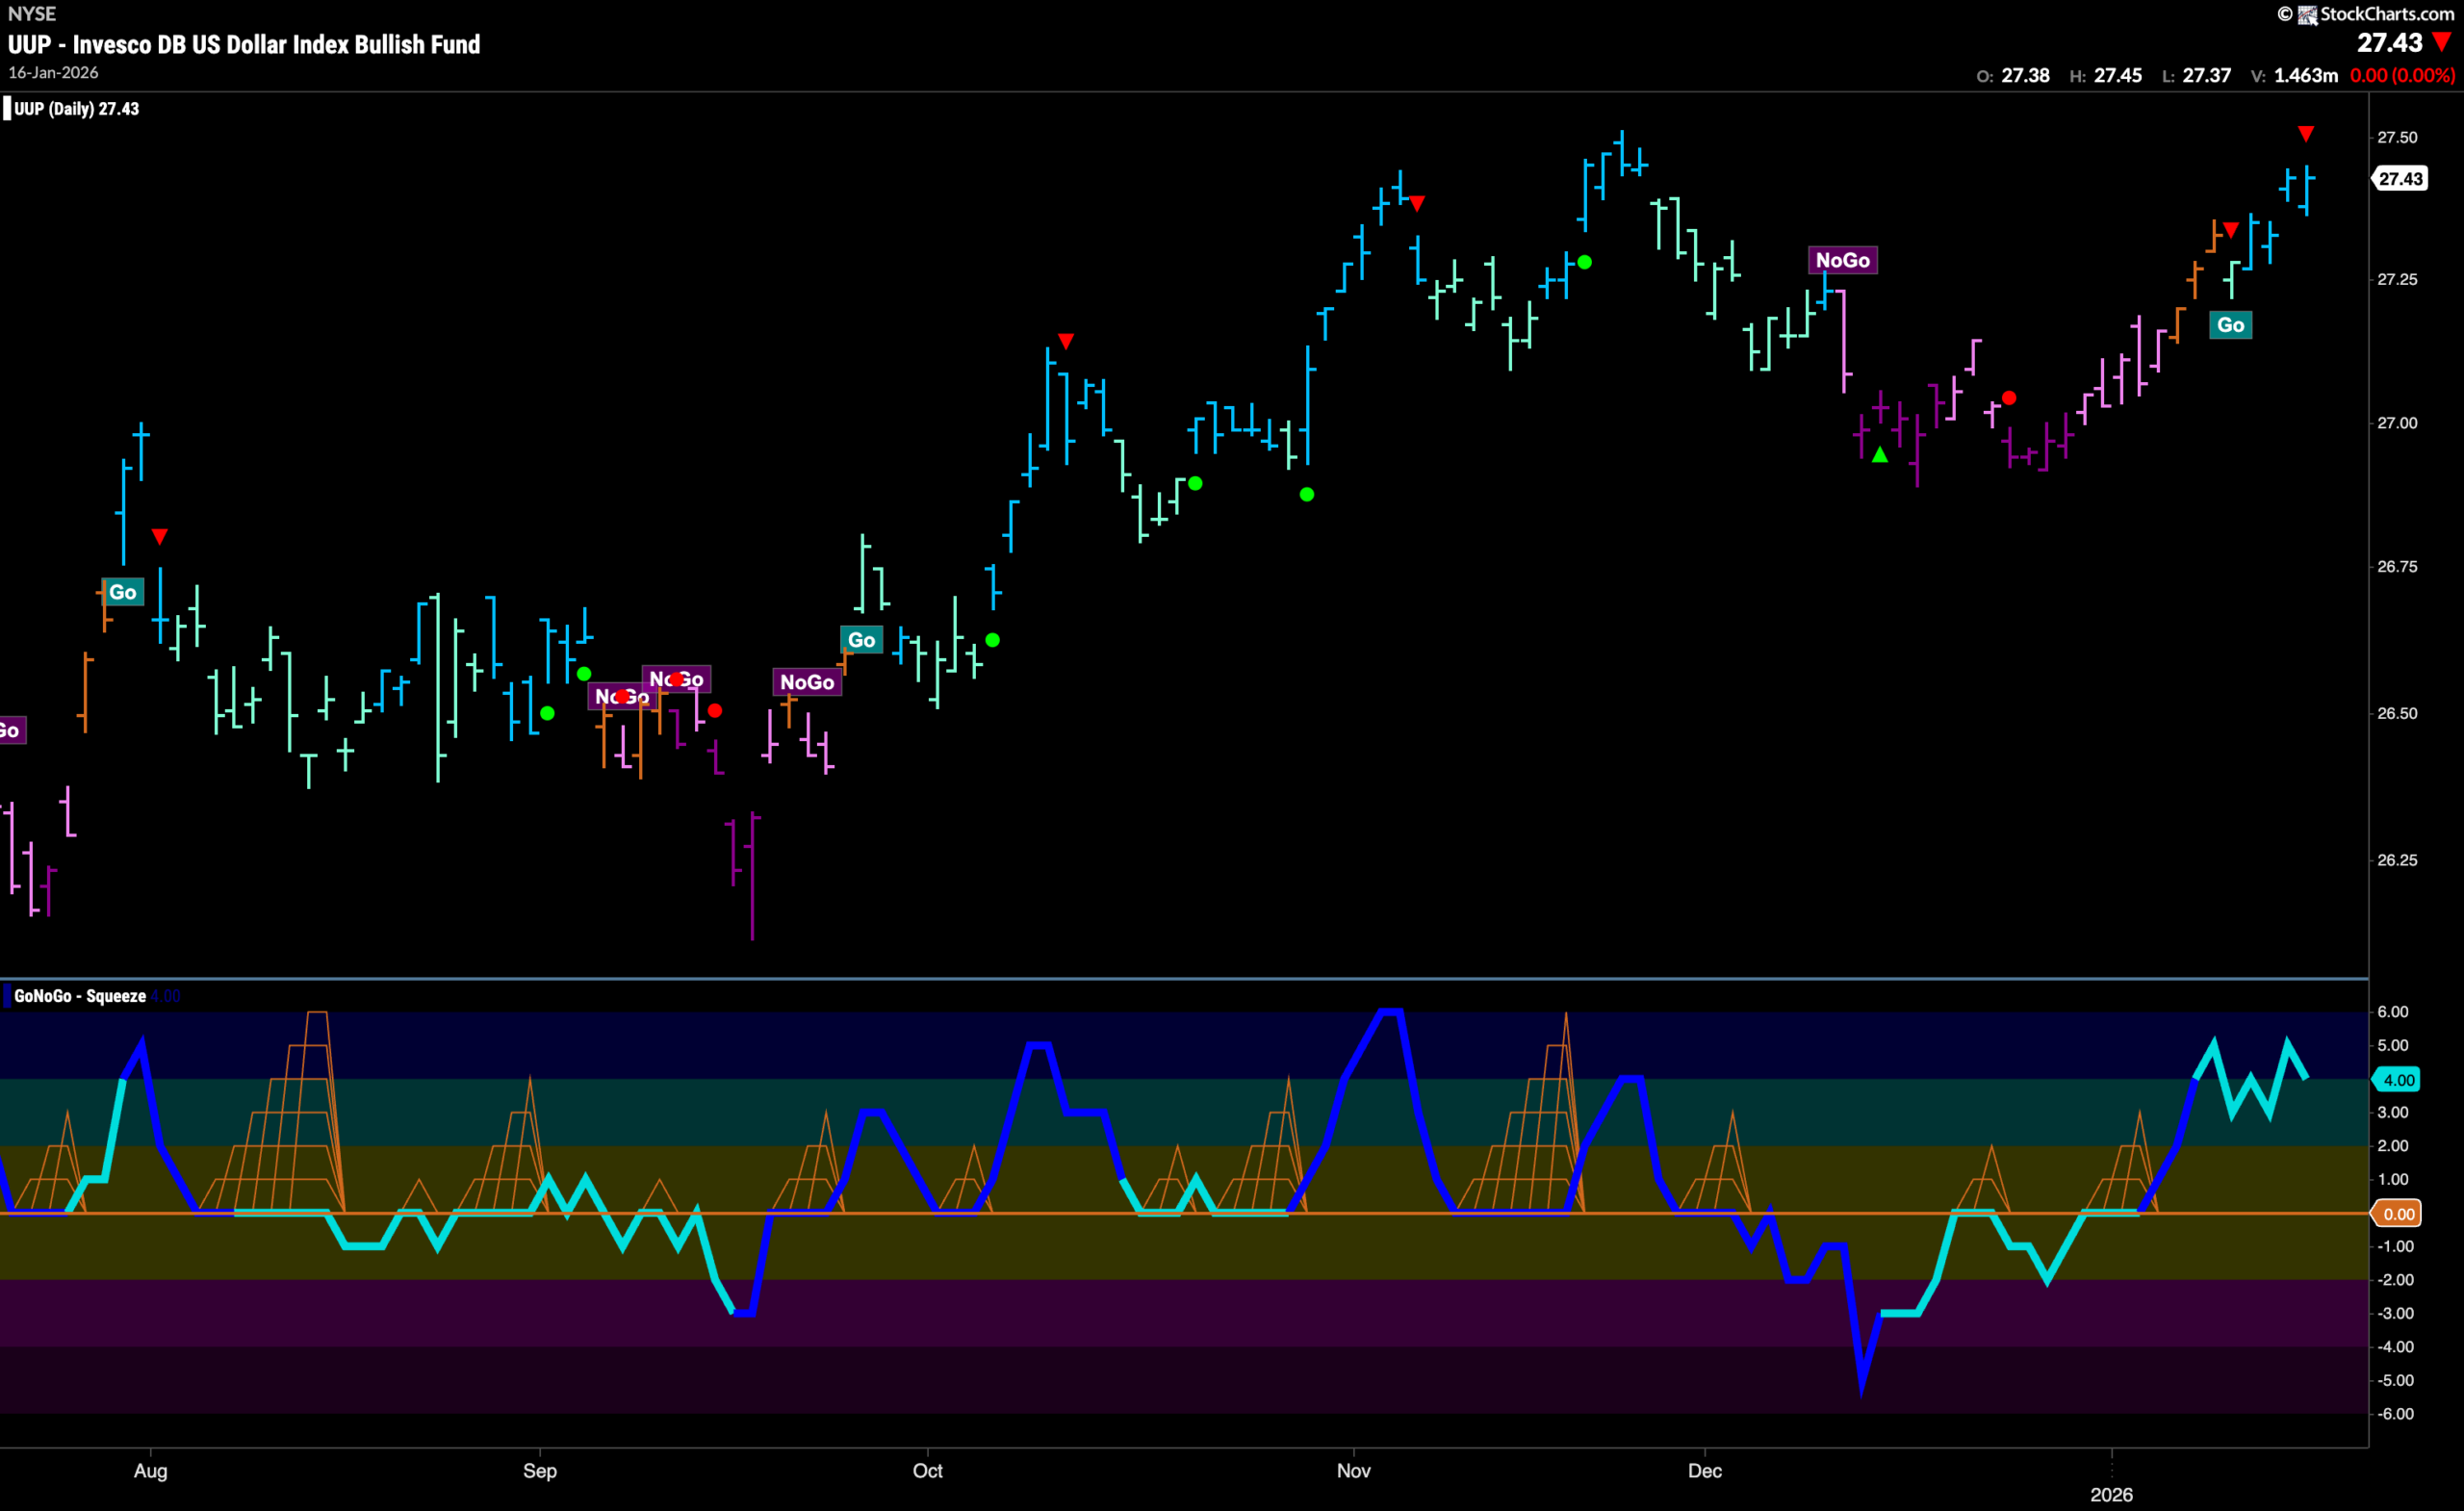The width and height of the screenshot is (2464, 1511).
Task: Click the red down arrow in early August
Action: tap(160, 537)
